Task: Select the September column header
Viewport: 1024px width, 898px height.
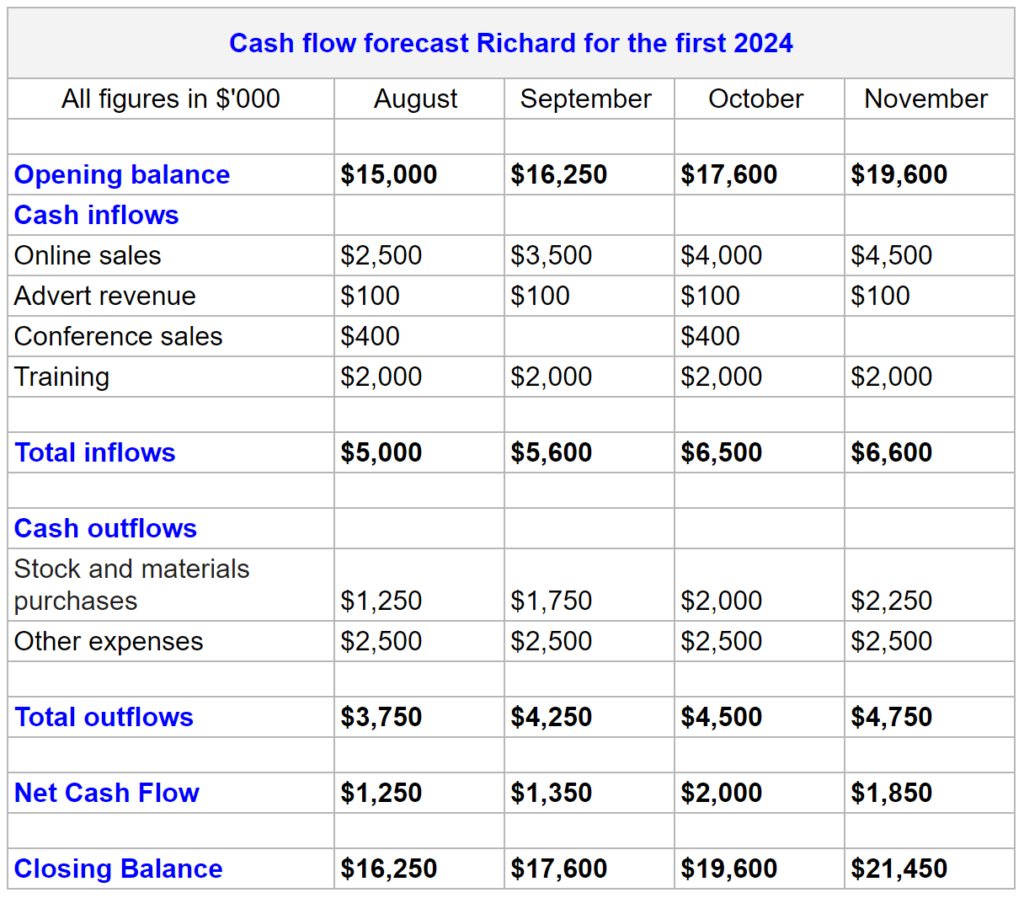Action: (x=586, y=99)
